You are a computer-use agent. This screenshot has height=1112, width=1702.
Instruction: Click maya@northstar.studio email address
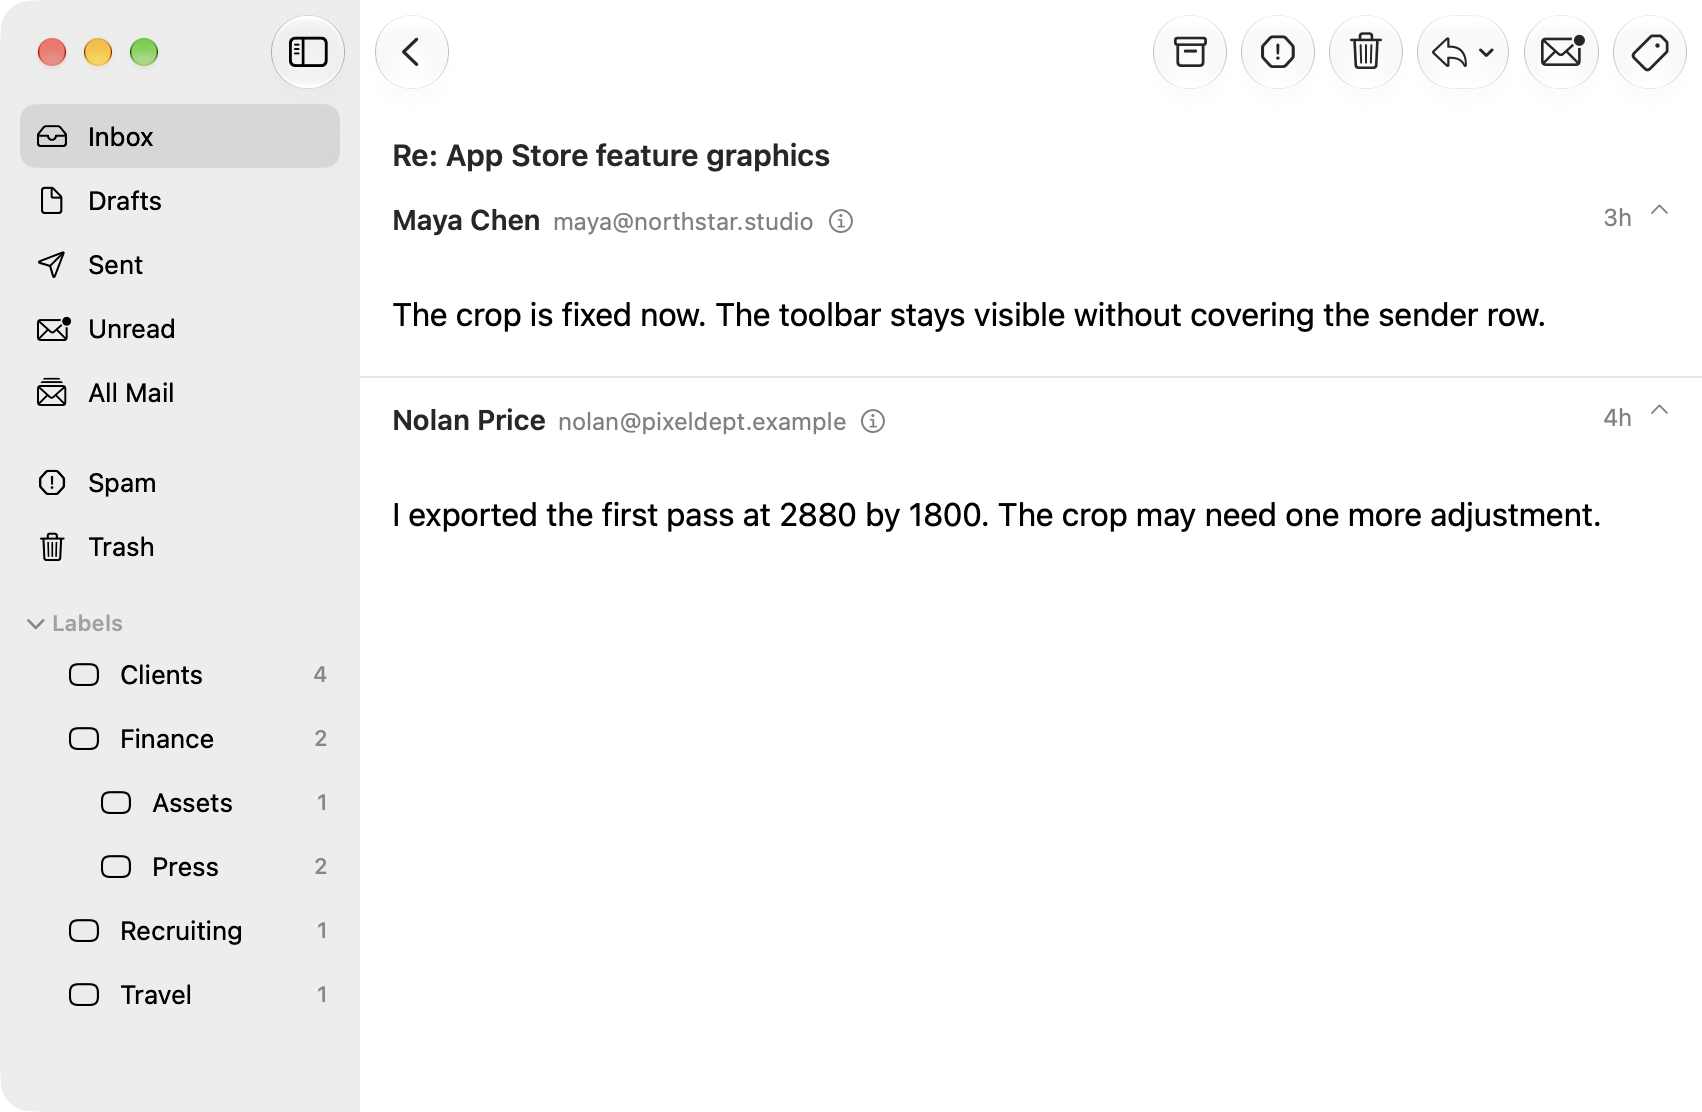point(683,222)
